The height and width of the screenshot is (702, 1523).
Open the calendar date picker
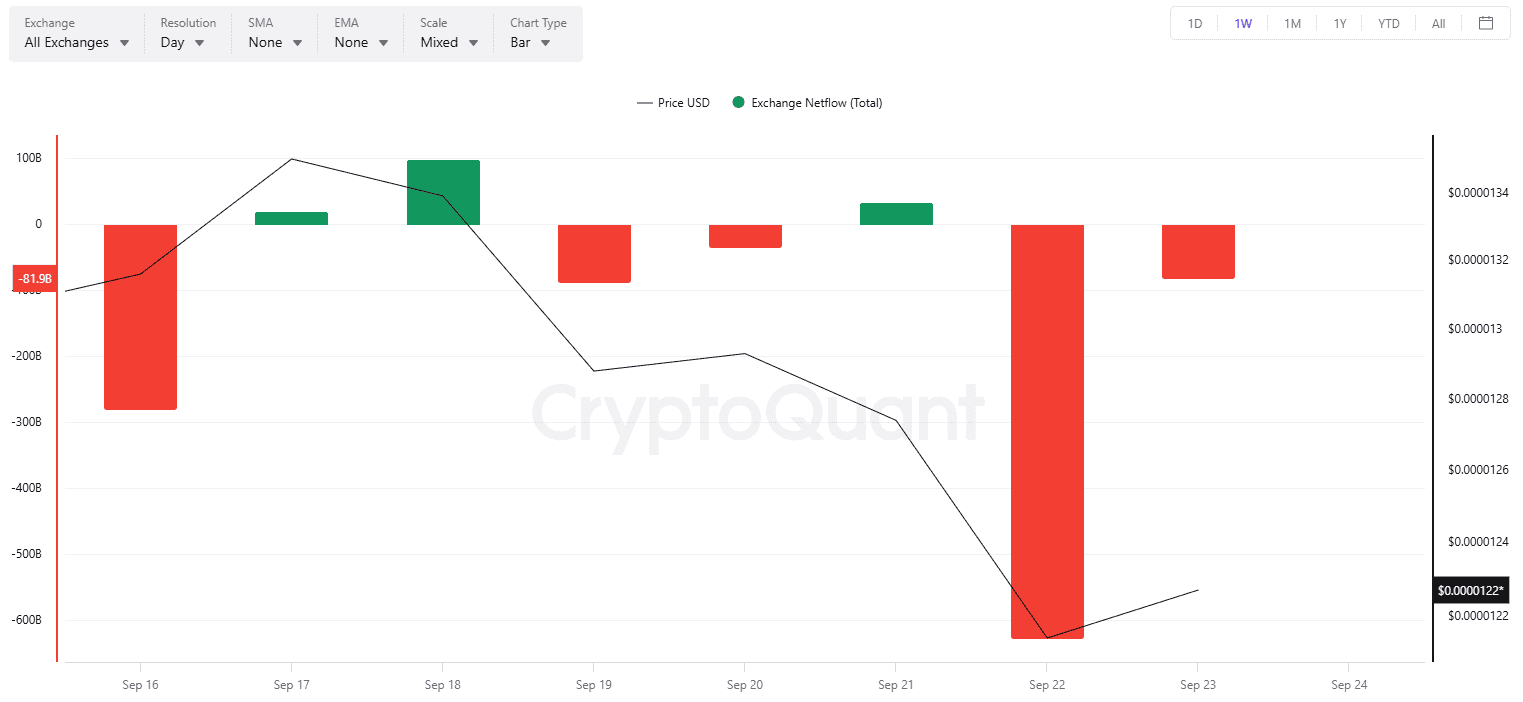click(1486, 23)
